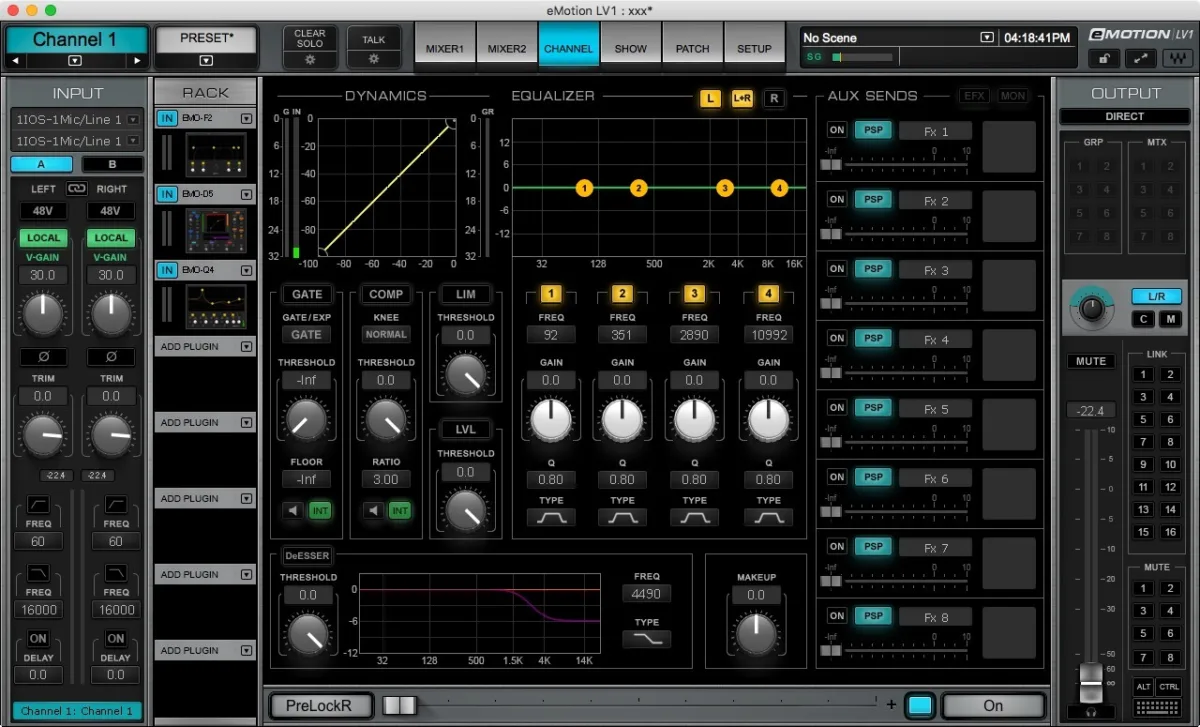Go to the SETUP tab
This screenshot has width=1200, height=727.
[754, 46]
